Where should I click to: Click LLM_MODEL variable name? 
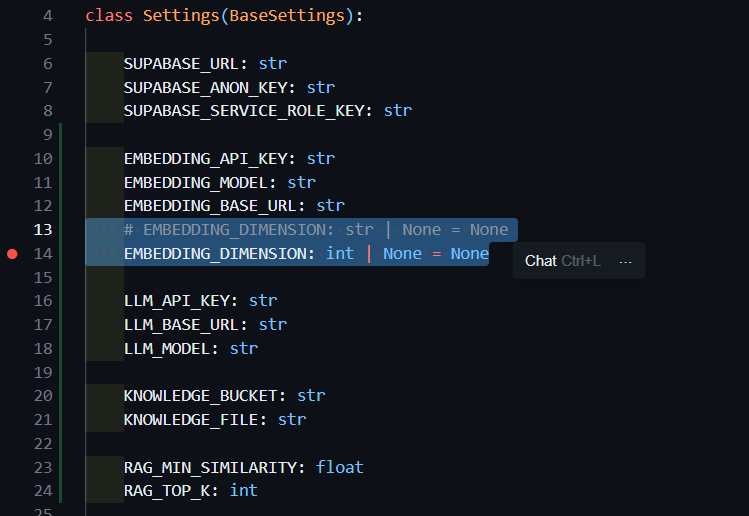pos(167,349)
